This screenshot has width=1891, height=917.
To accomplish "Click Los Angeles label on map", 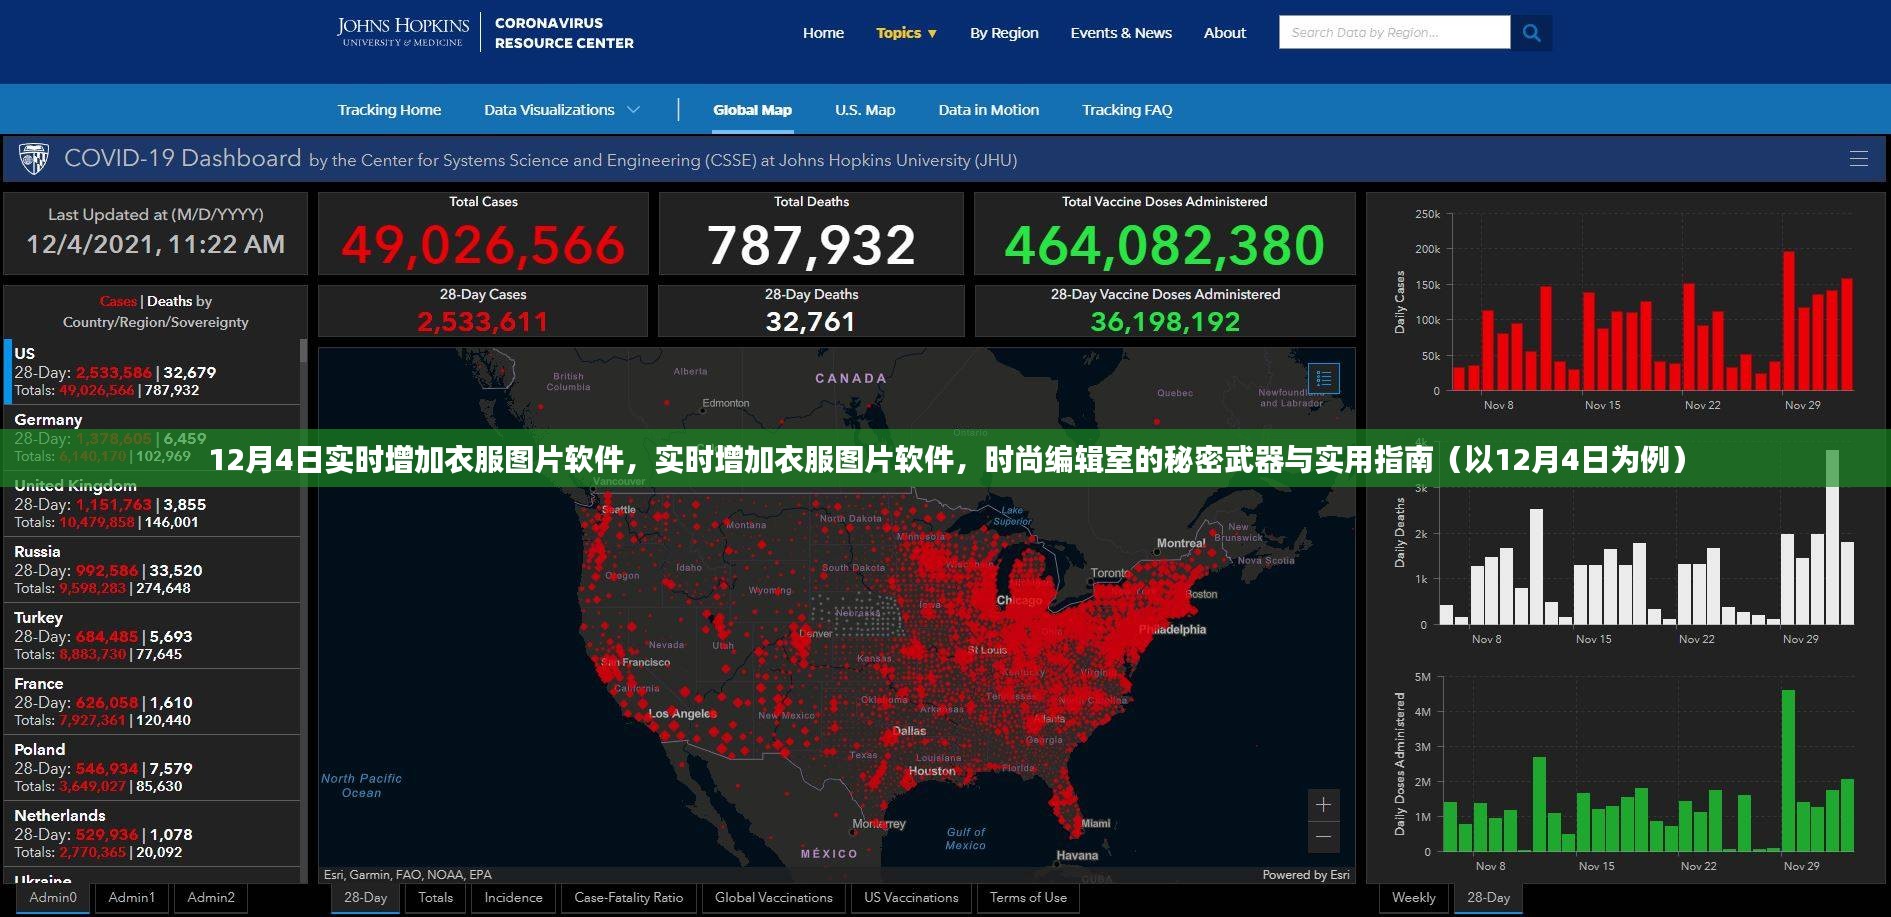I will point(683,714).
